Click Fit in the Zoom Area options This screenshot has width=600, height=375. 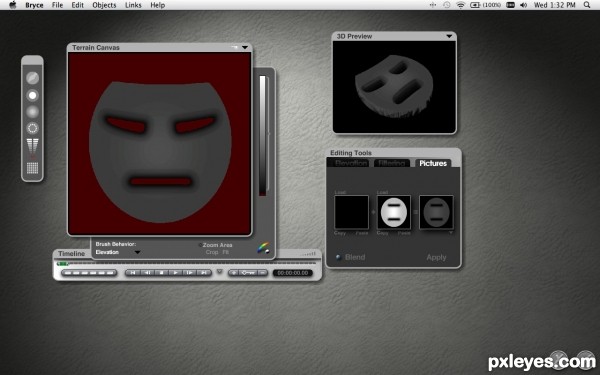click(225, 252)
